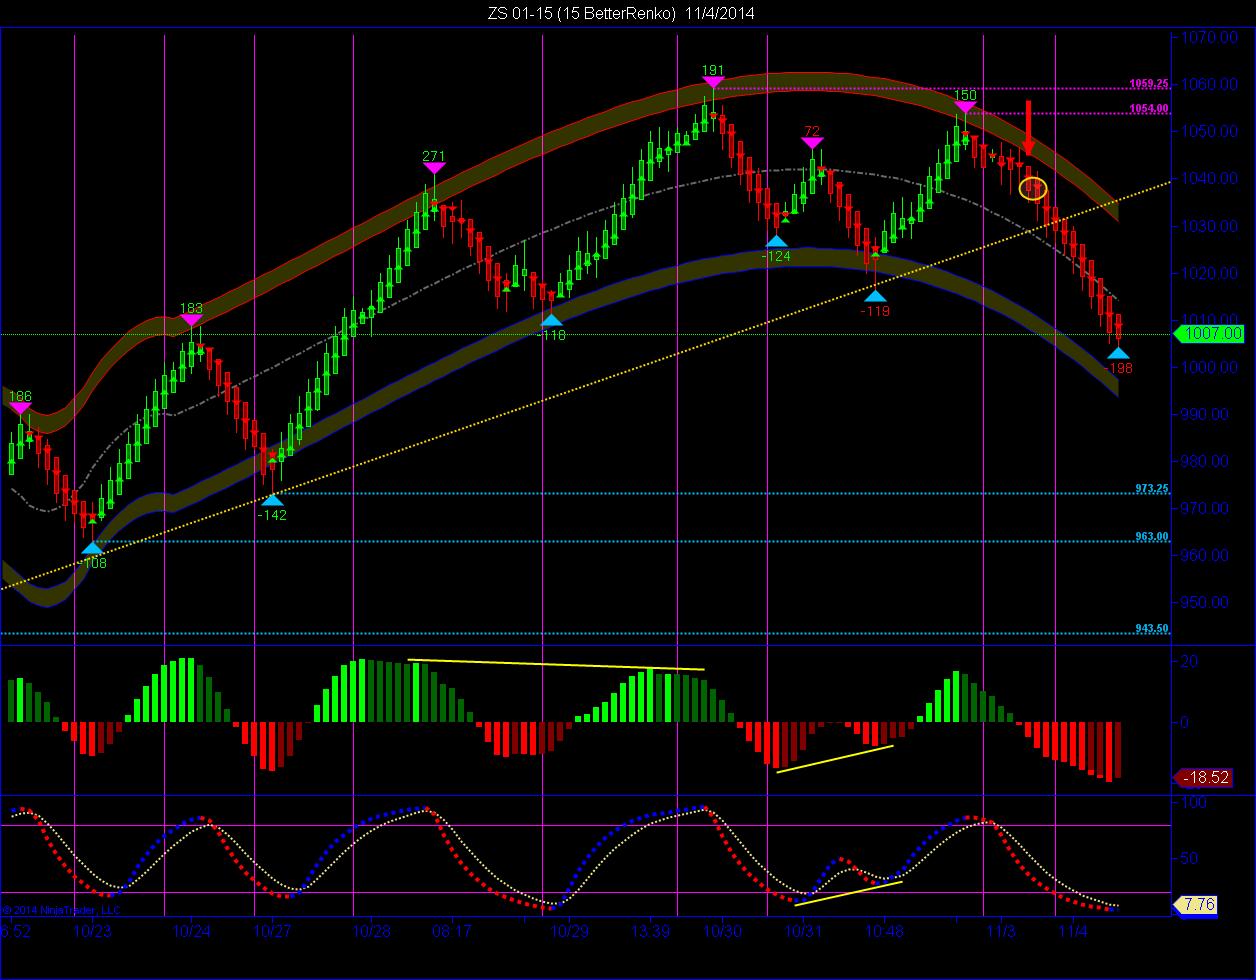
Task: Click the 11/4 date label on time axis
Action: click(1073, 931)
